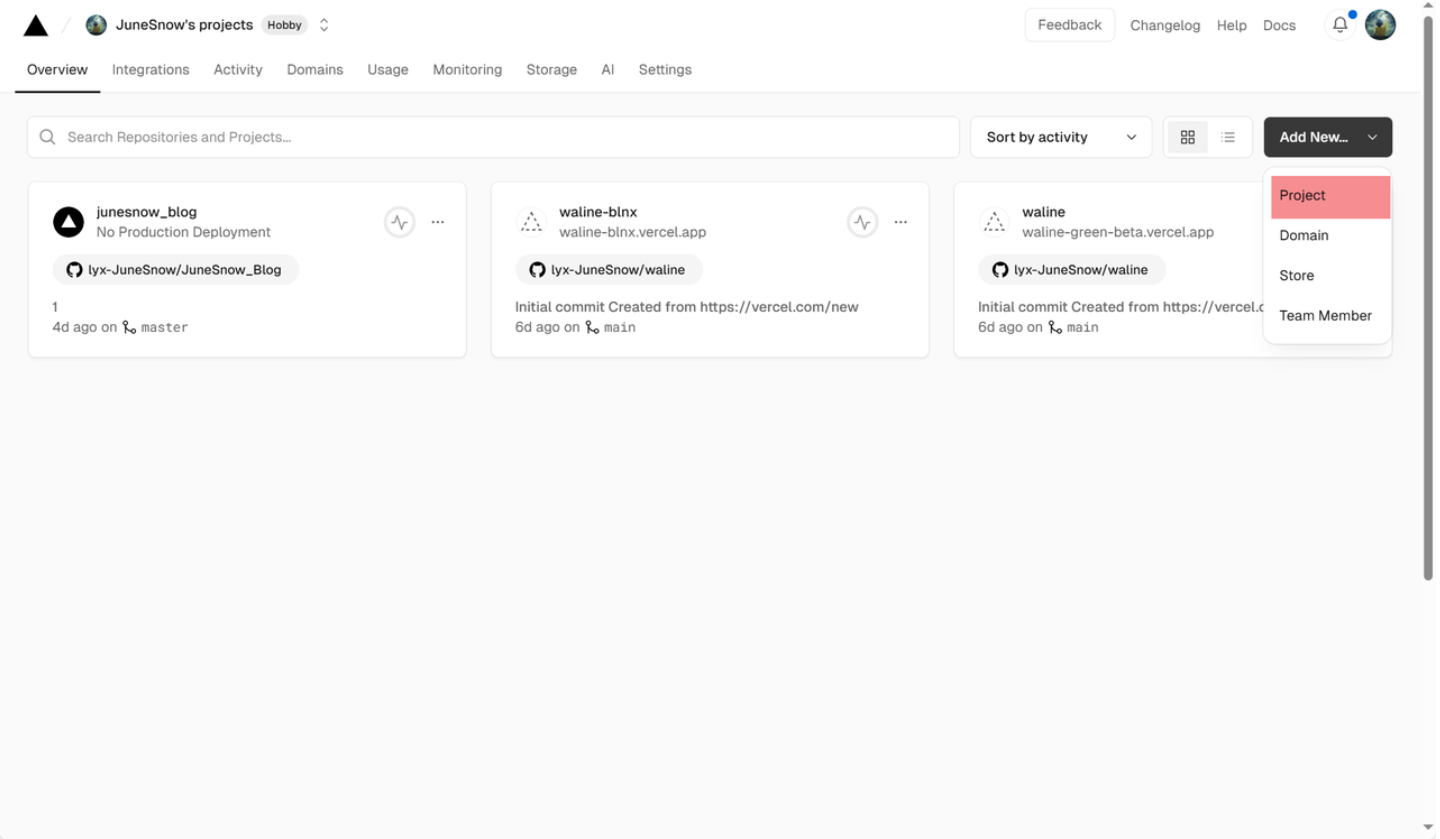Open the Changelog link
Image resolution: width=1440 pixels, height=839 pixels.
coord(1165,25)
